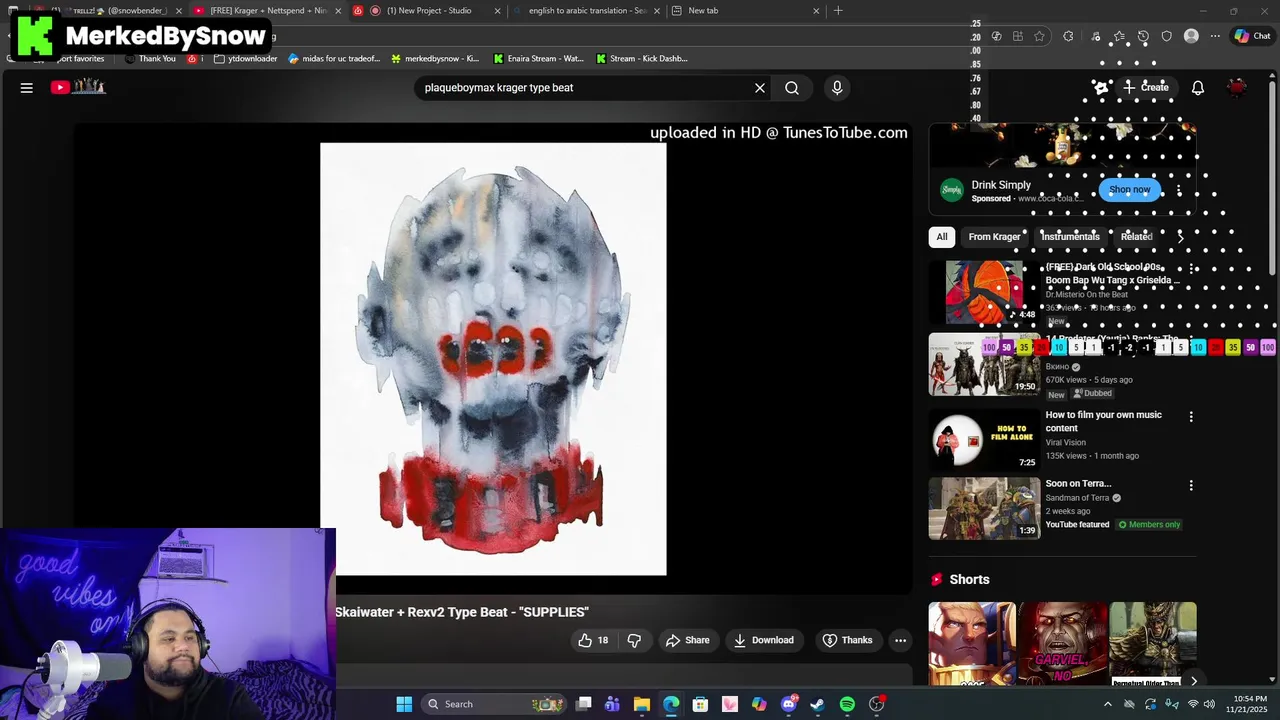Open the YouTube hamburger guide menu

(27, 87)
